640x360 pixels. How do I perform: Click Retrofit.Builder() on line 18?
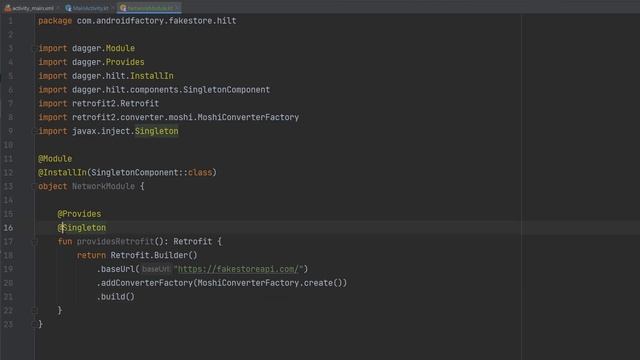(154, 256)
